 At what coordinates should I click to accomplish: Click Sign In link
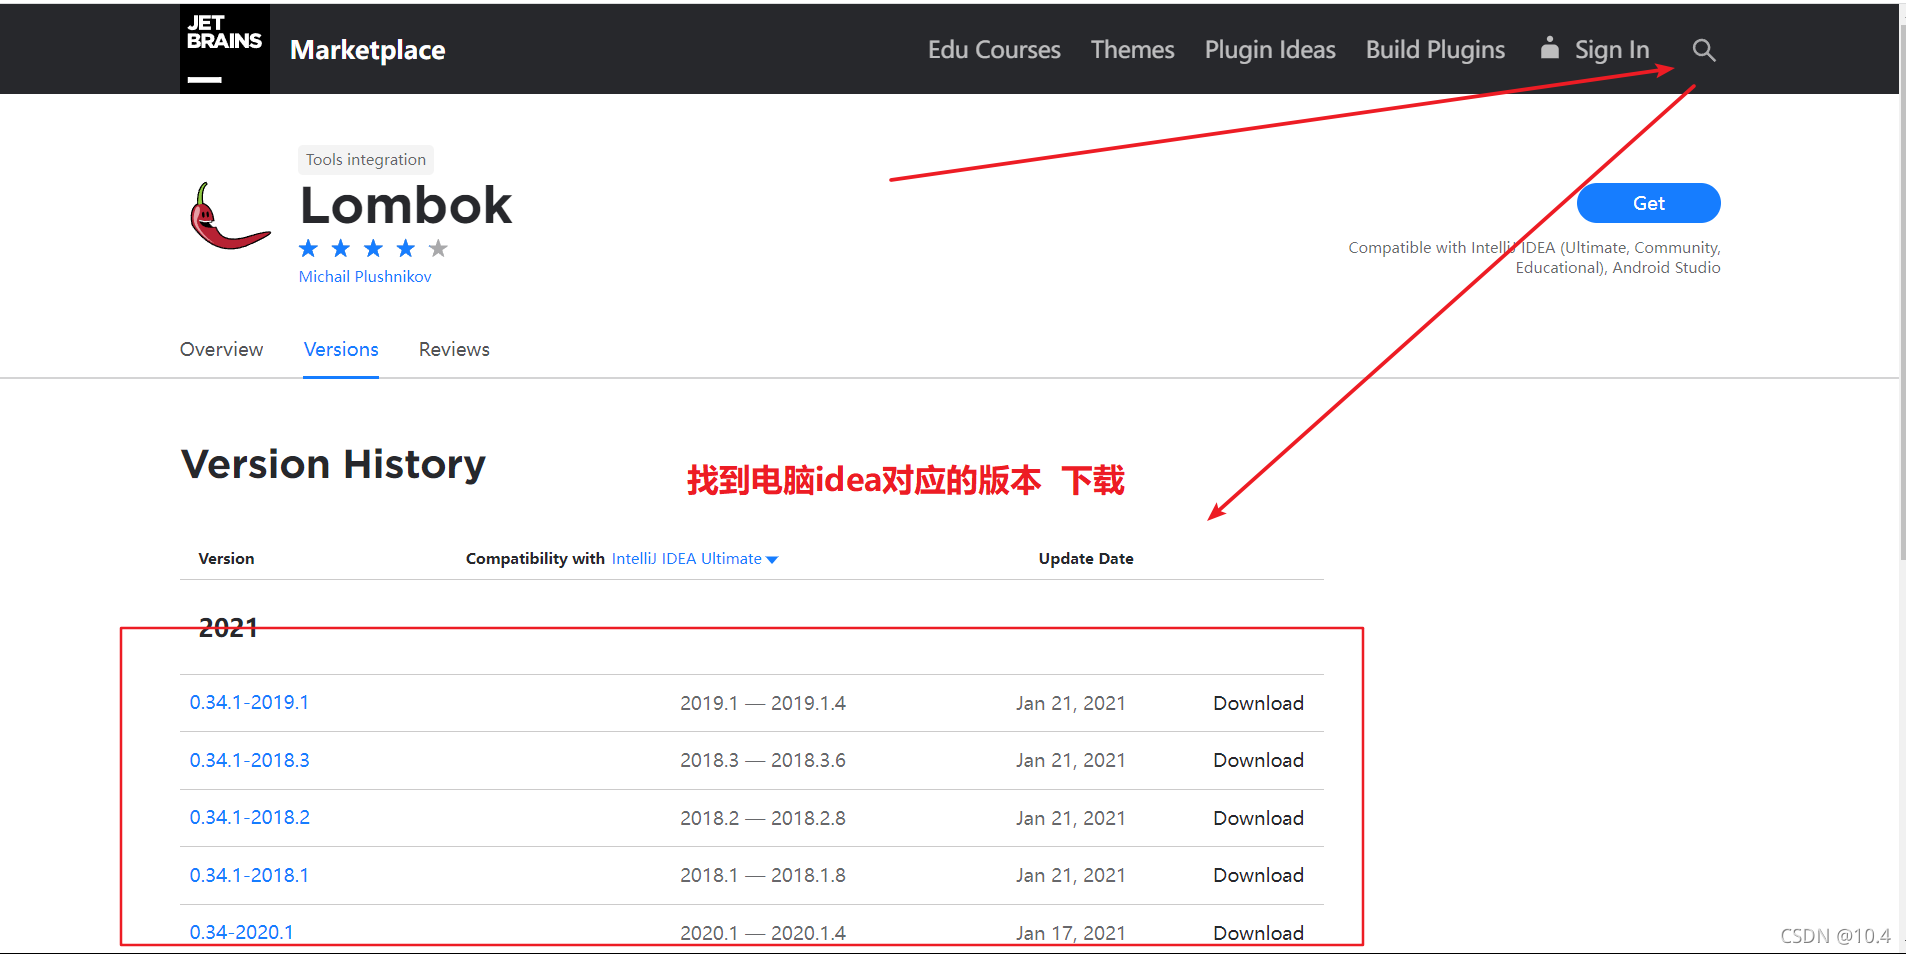[1612, 50]
